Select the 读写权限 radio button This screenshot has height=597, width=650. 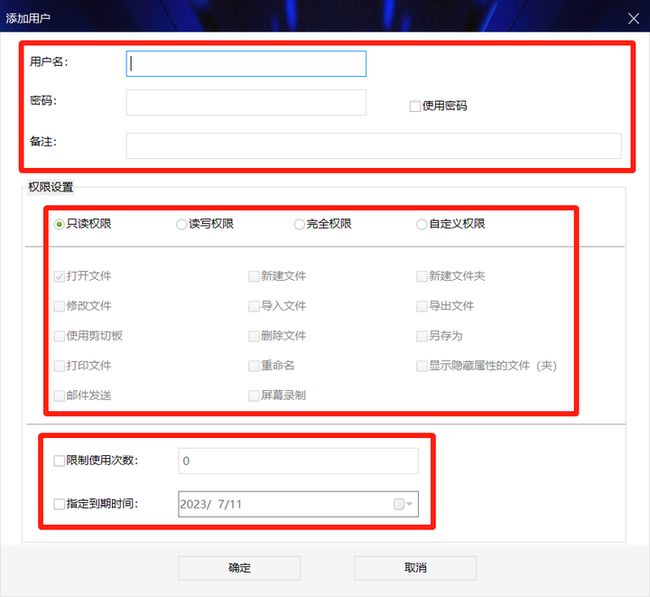point(181,224)
